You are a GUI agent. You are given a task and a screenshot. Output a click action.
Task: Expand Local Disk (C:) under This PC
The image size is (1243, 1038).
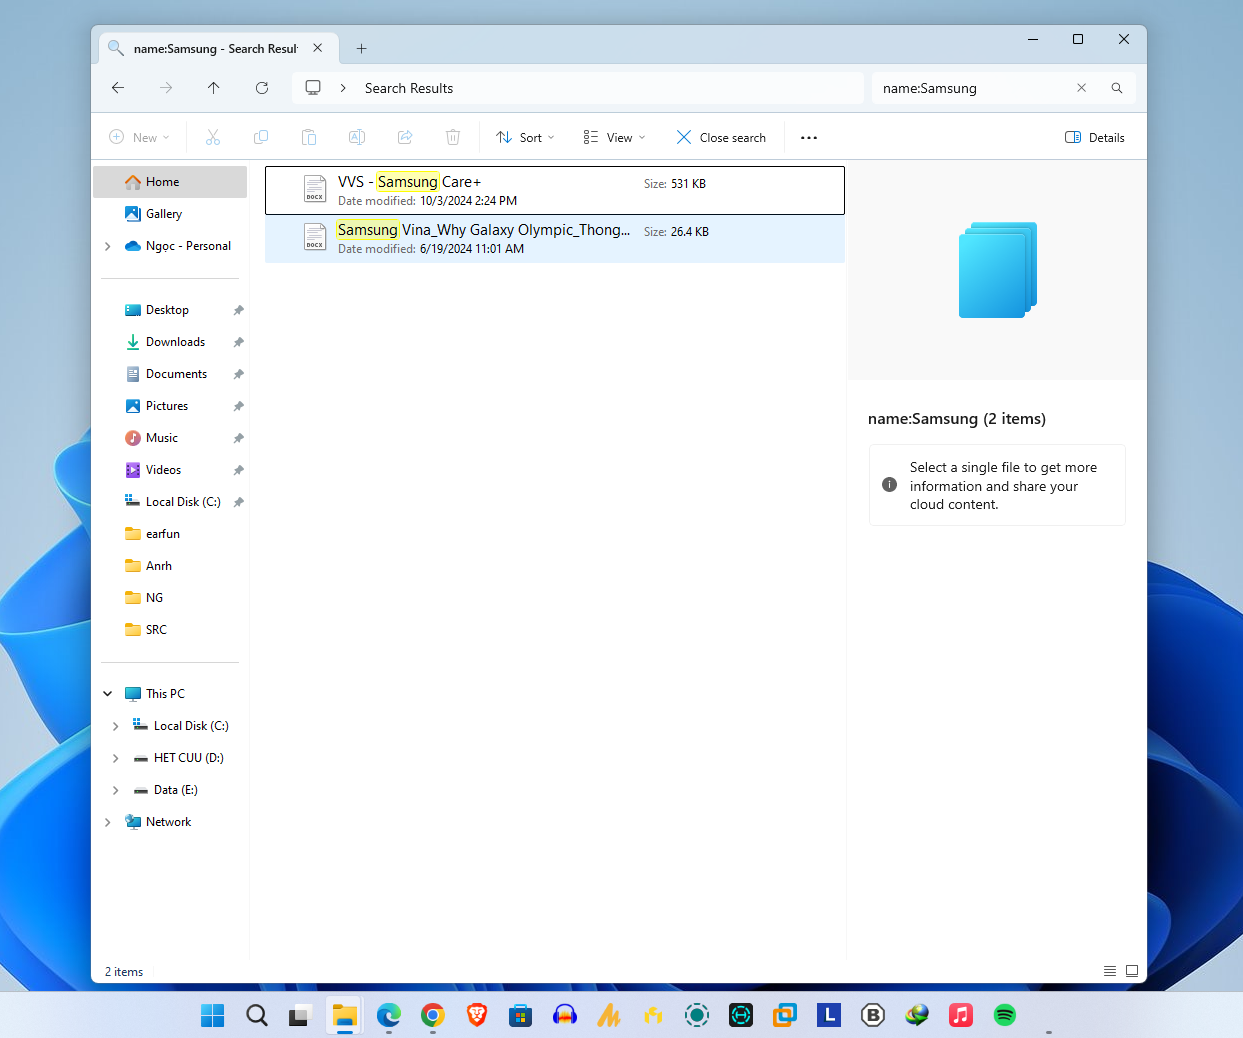point(116,726)
